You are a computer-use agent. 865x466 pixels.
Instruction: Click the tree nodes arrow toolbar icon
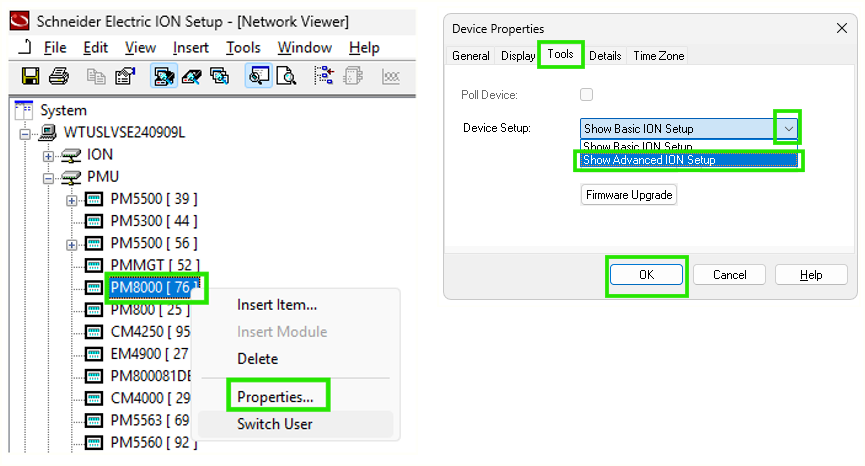(324, 76)
